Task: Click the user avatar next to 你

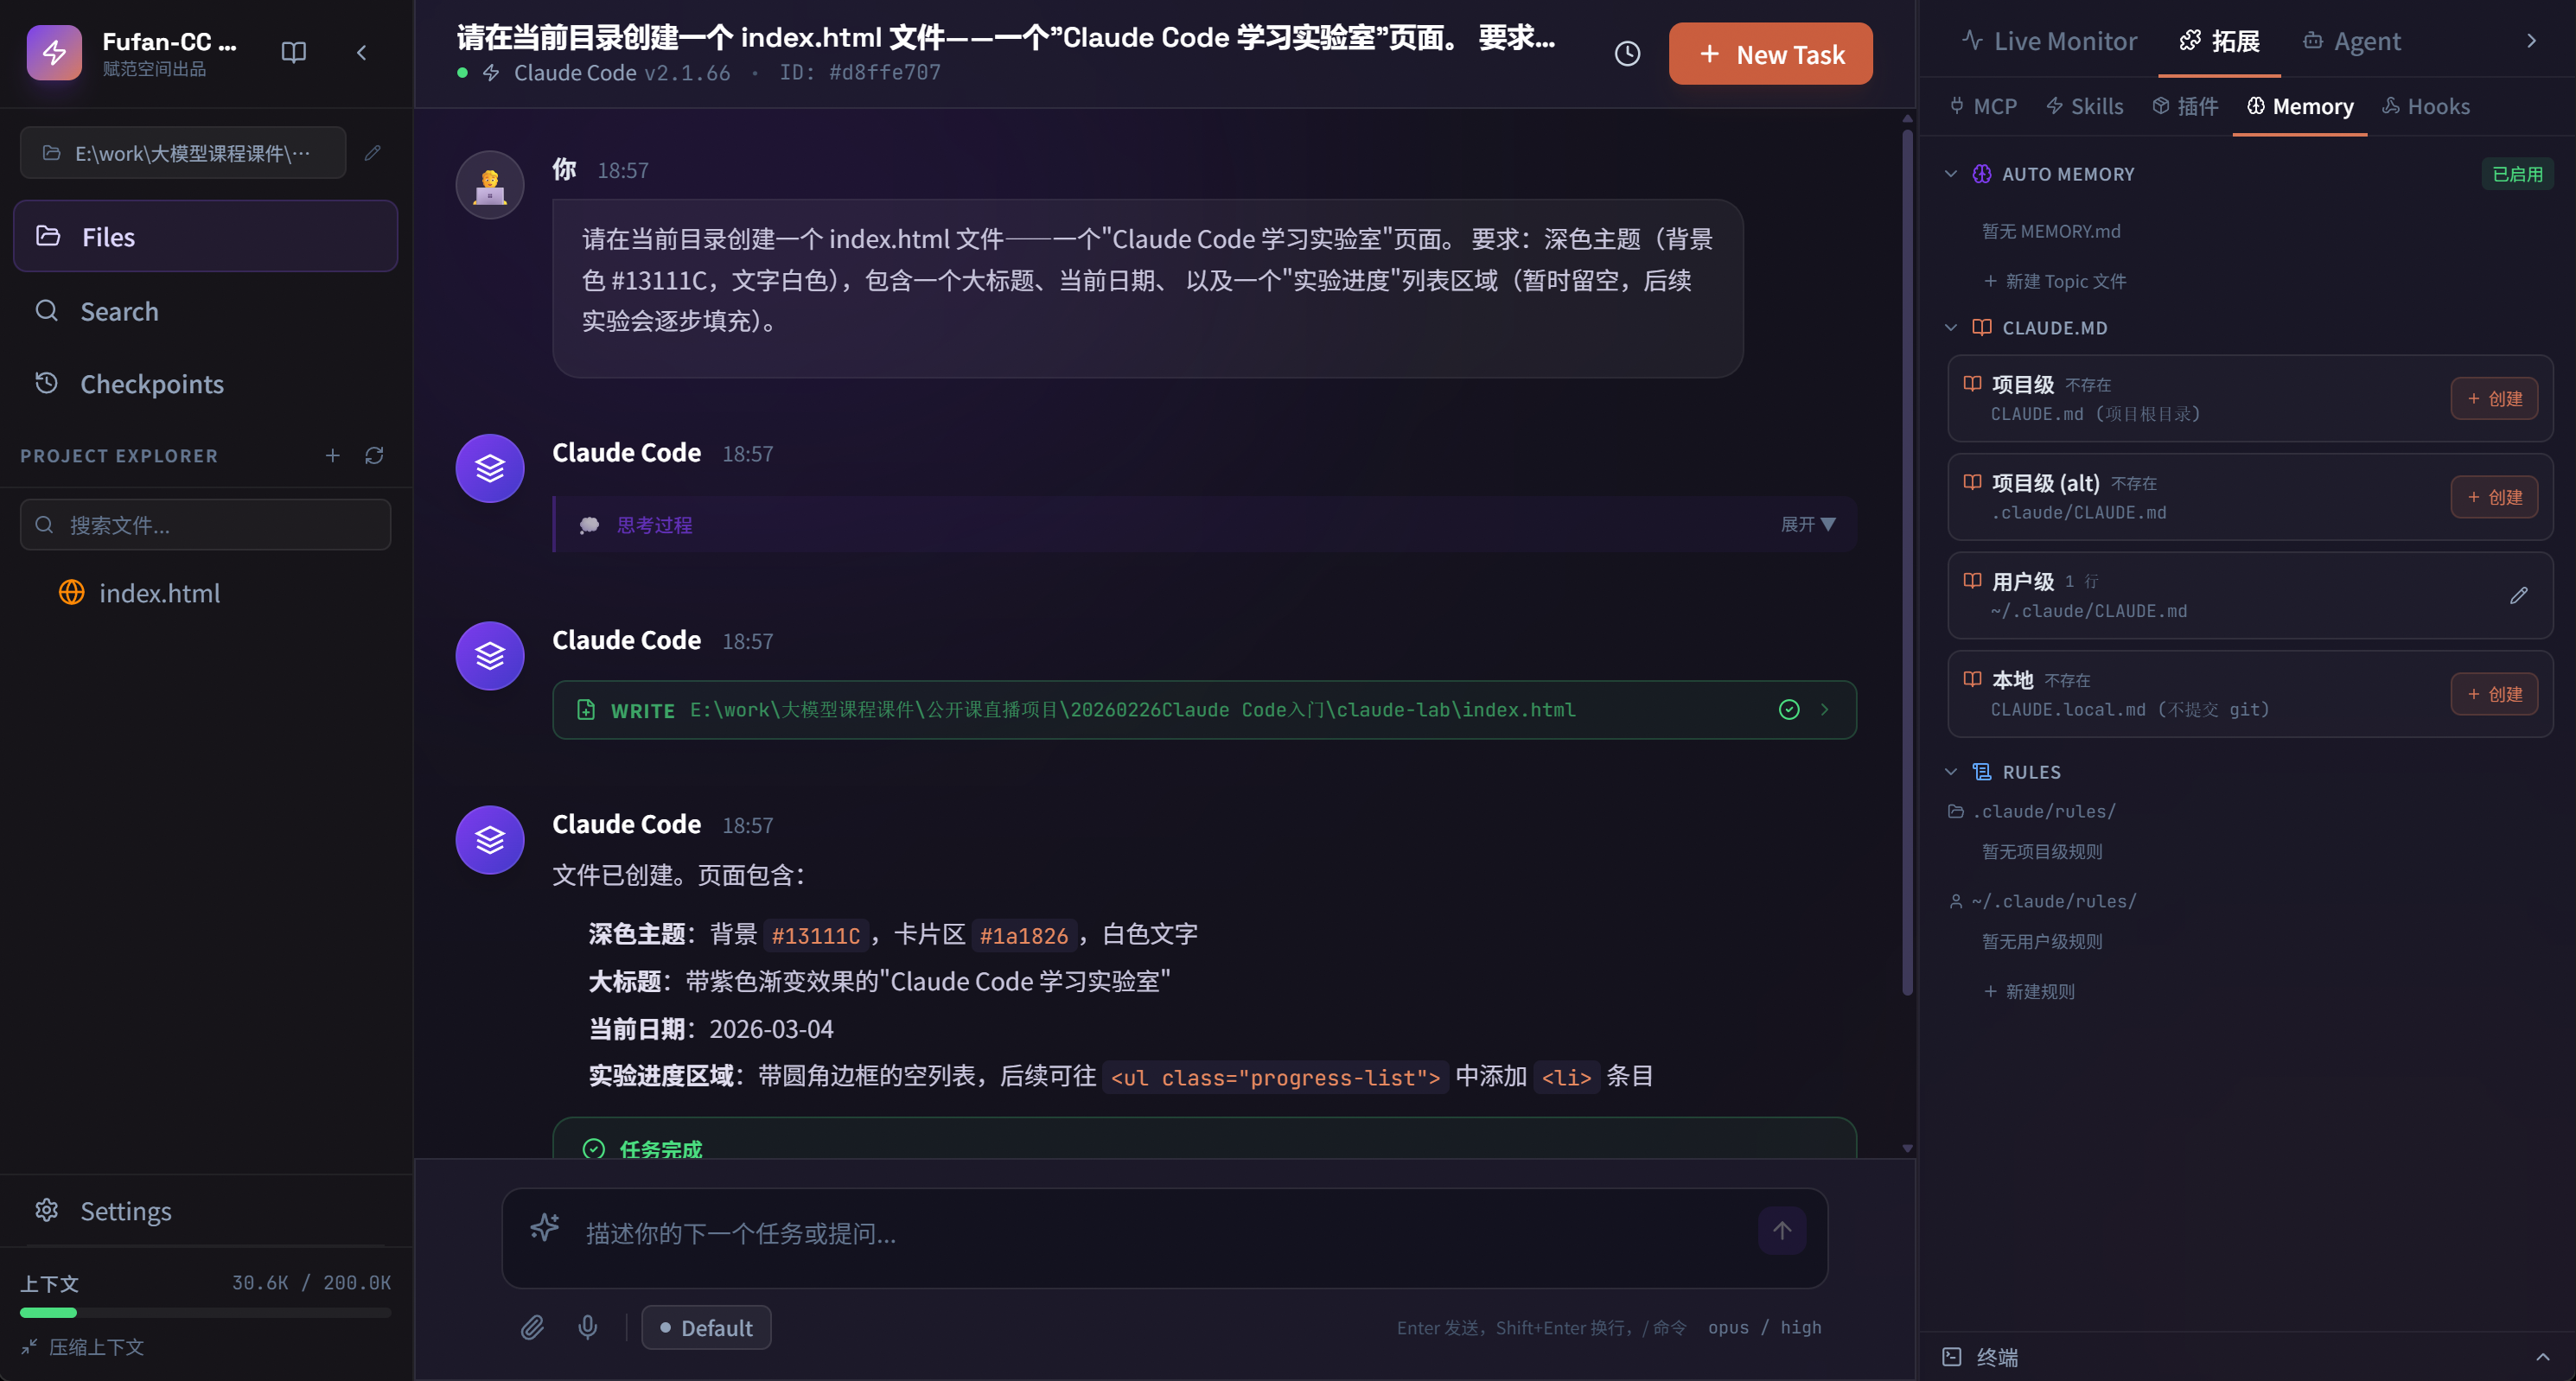Action: click(489, 185)
